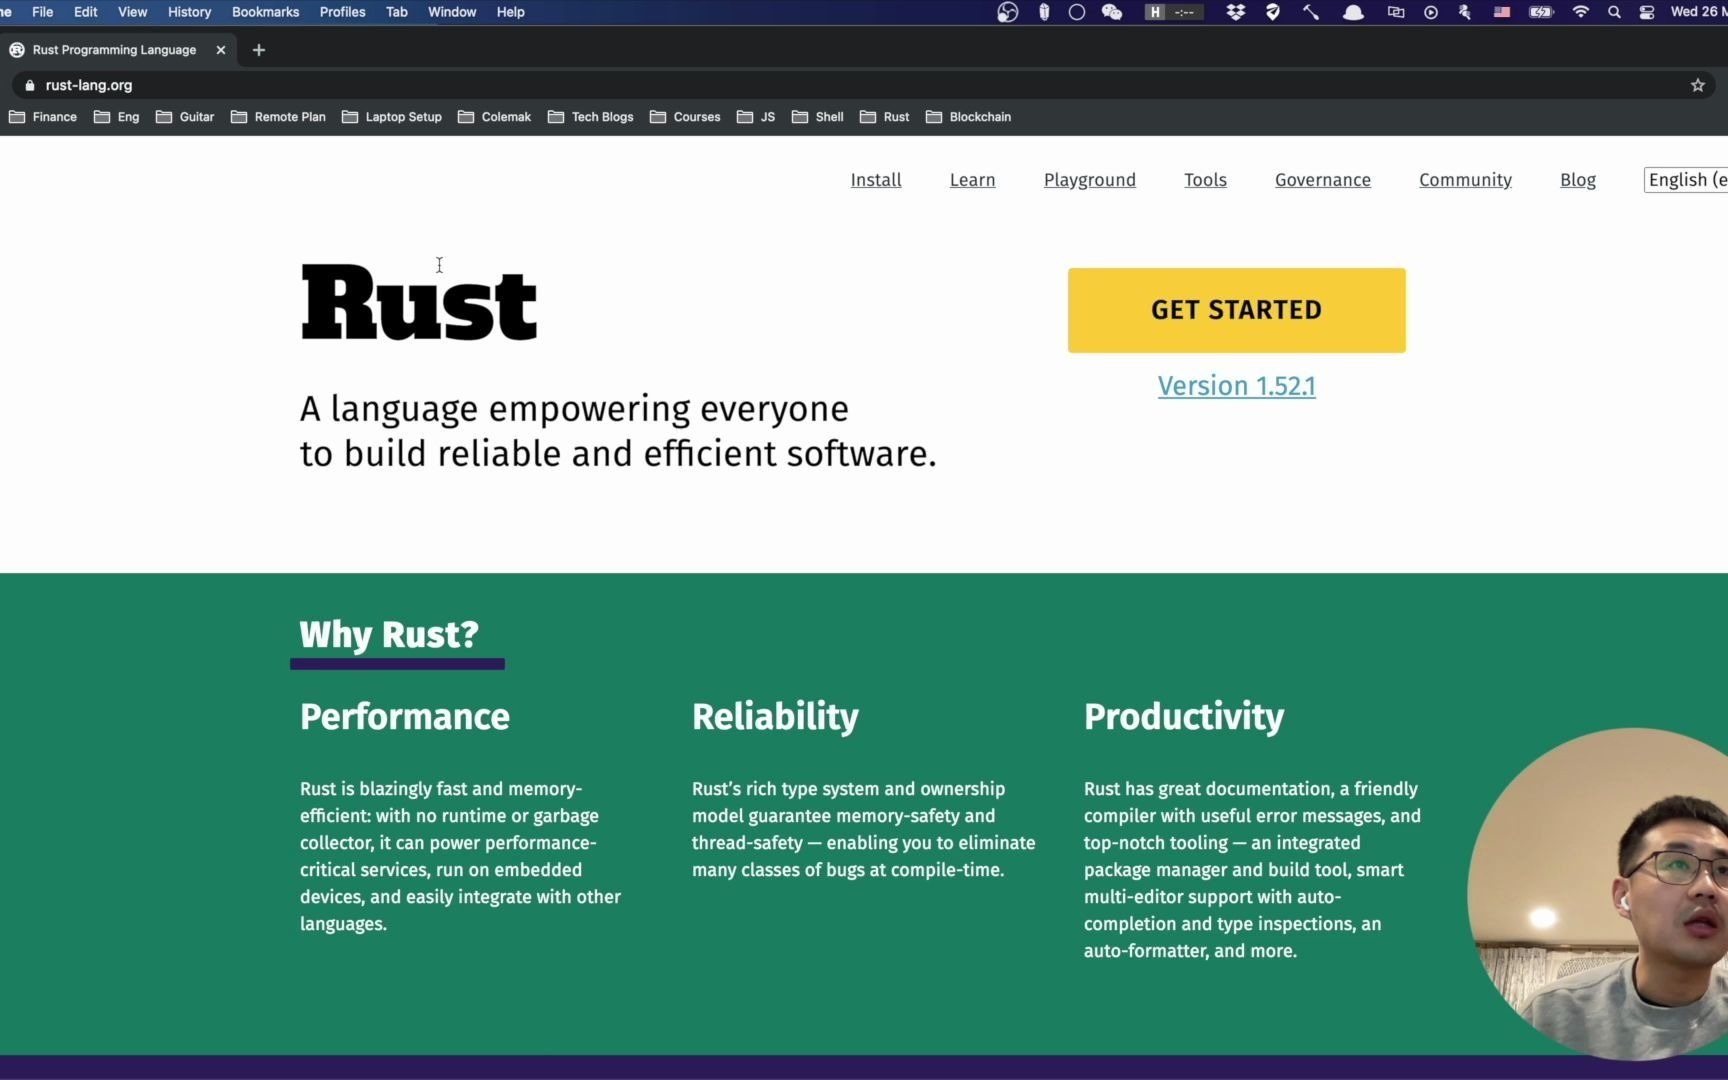Open the Eng bookmarks folder

pyautogui.click(x=116, y=117)
